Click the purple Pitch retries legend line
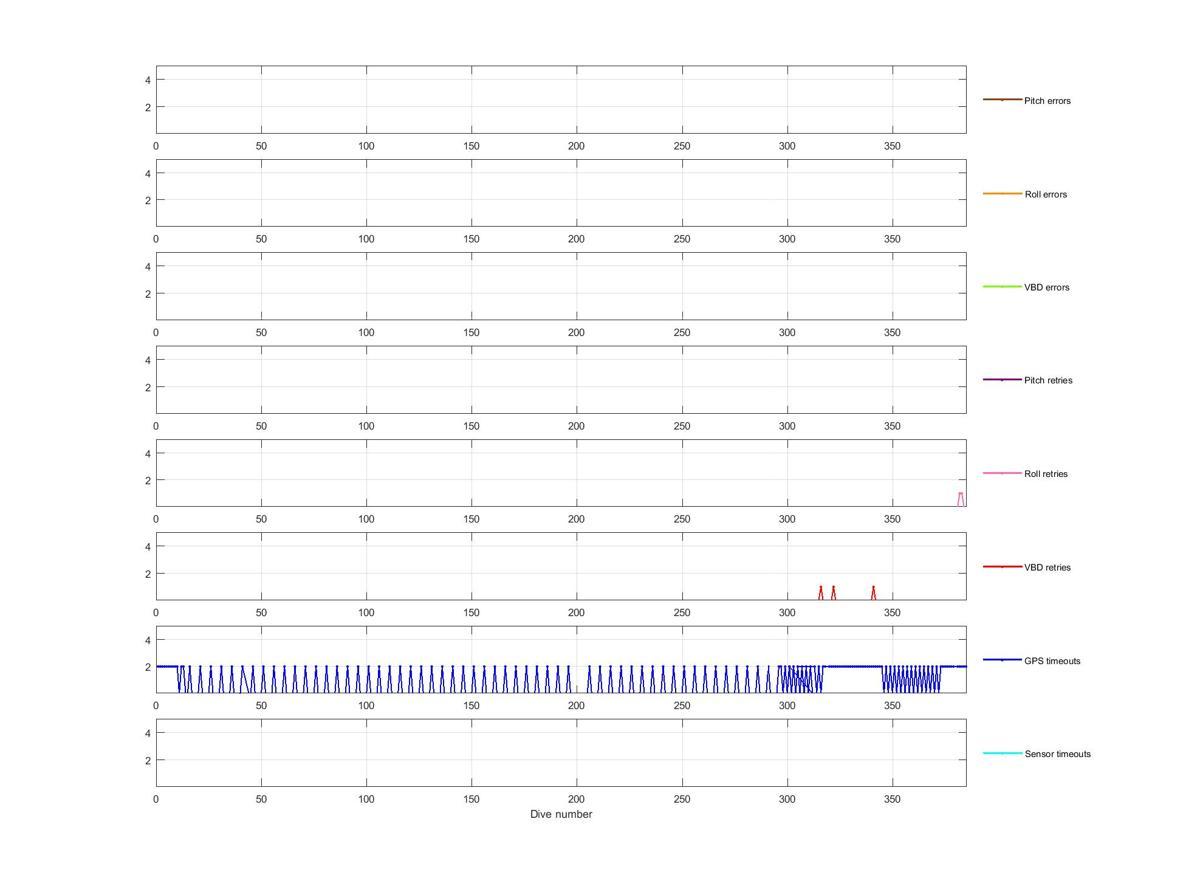Image resolution: width=1200 pixels, height=885 pixels. click(1002, 380)
